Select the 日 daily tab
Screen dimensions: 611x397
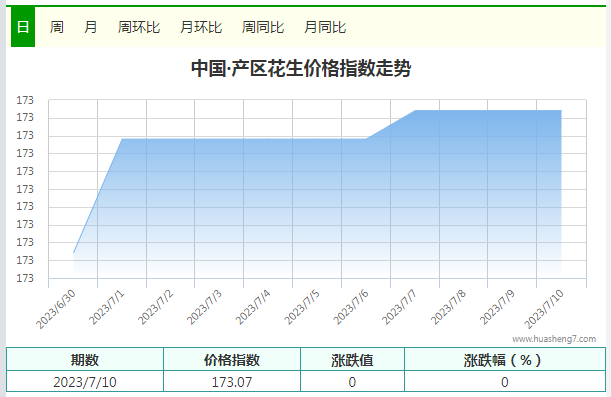(23, 27)
